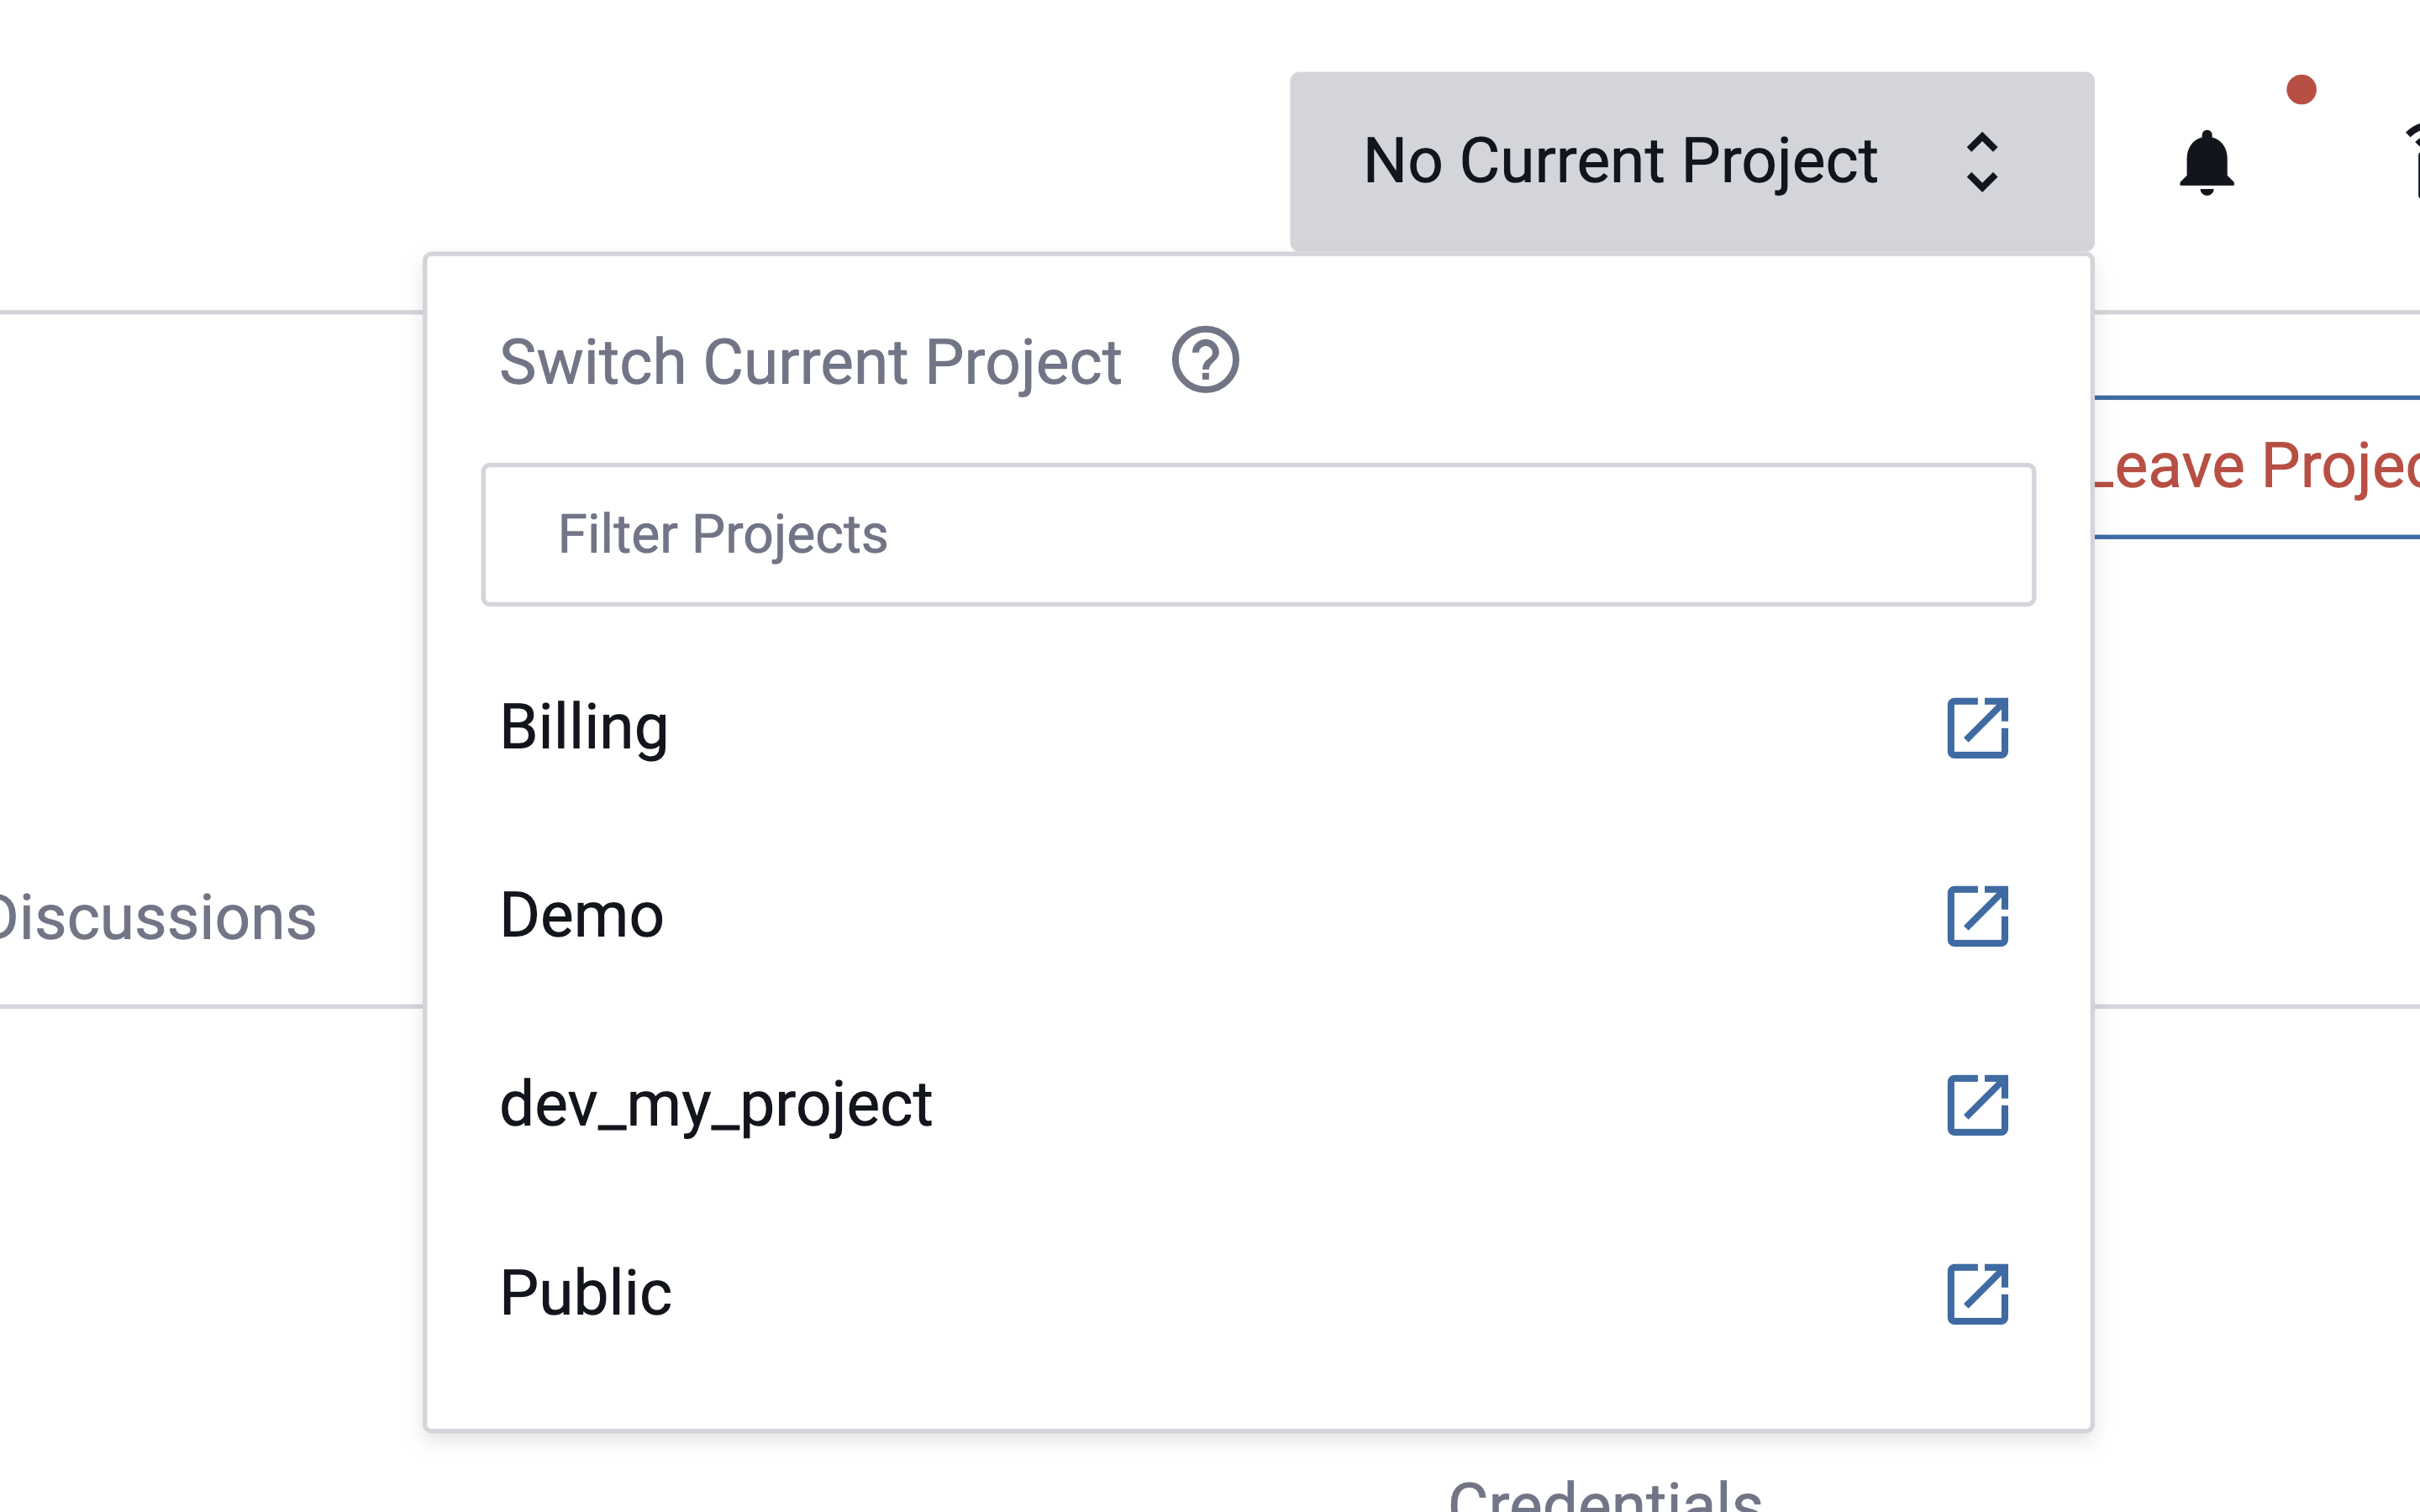The width and height of the screenshot is (2420, 1512).
Task: Click the Discussions tab item
Action: pos(159,915)
